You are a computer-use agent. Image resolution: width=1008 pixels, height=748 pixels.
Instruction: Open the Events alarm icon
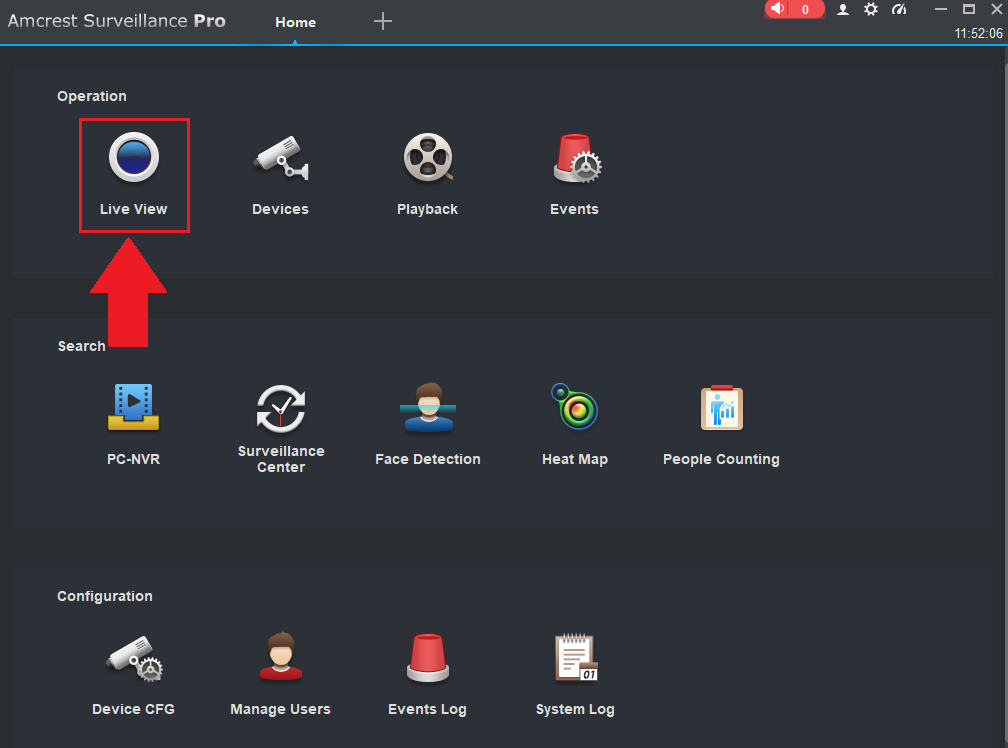[575, 158]
